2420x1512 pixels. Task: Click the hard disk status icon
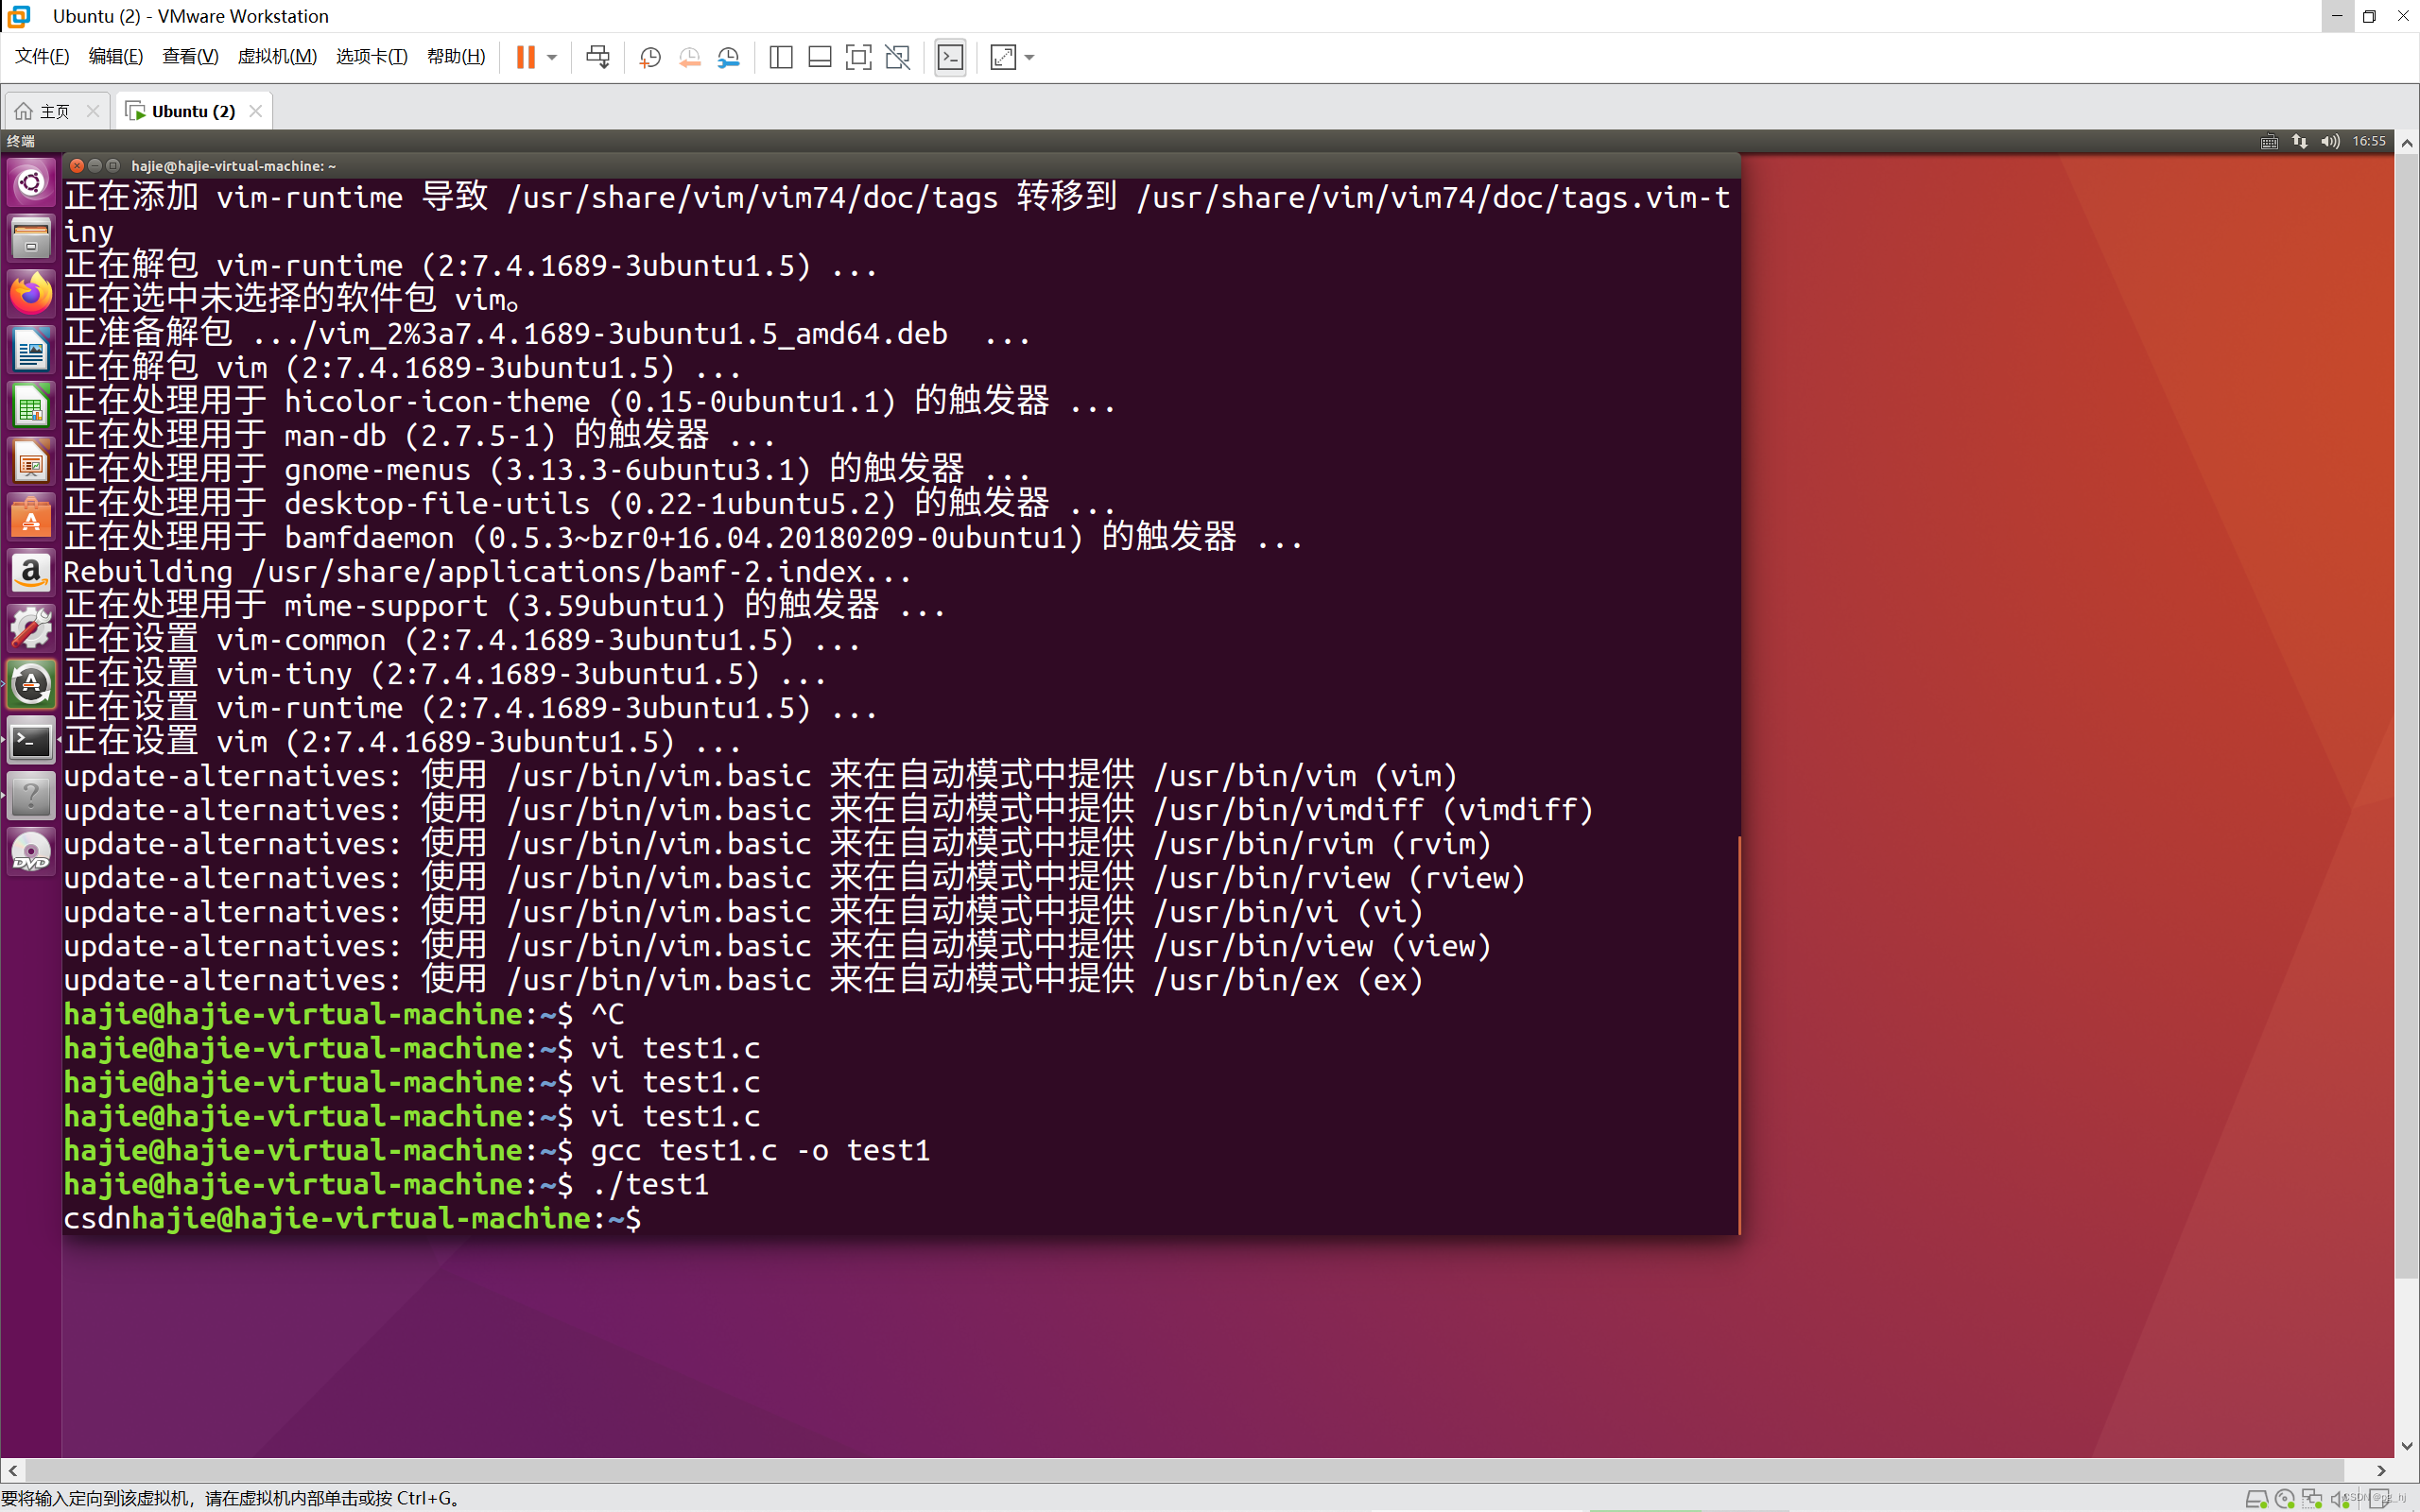(2256, 1499)
